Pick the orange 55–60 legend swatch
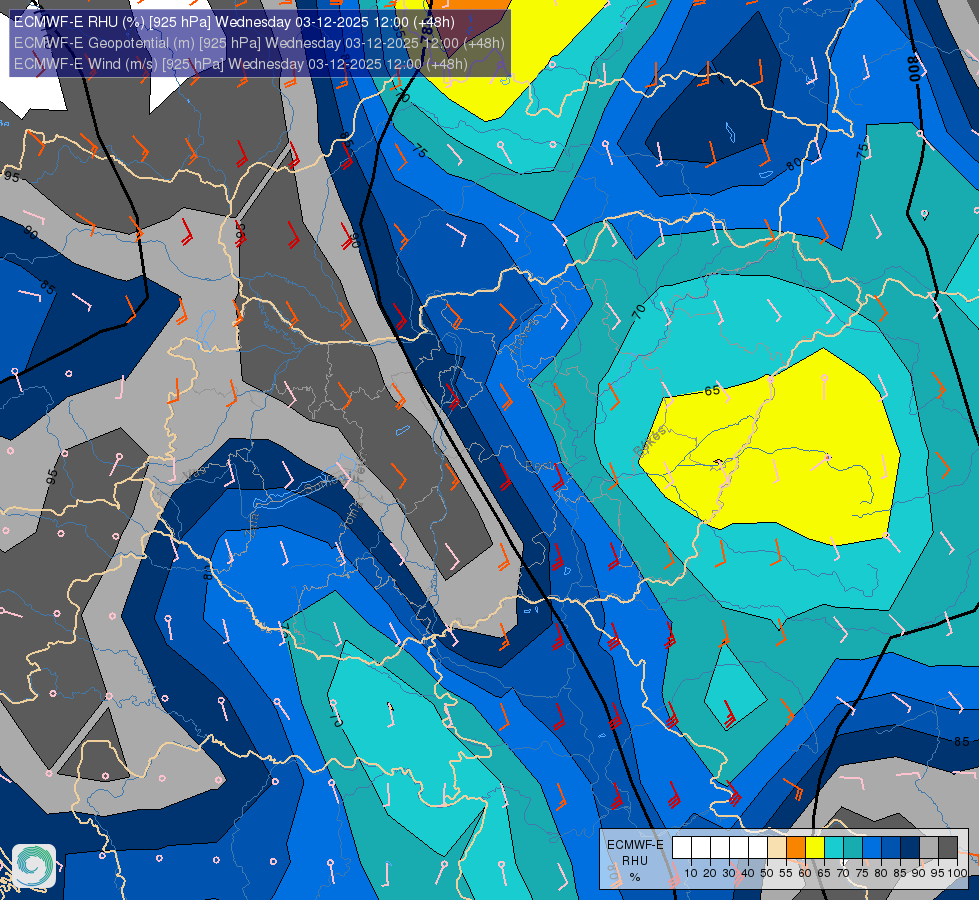 point(796,847)
